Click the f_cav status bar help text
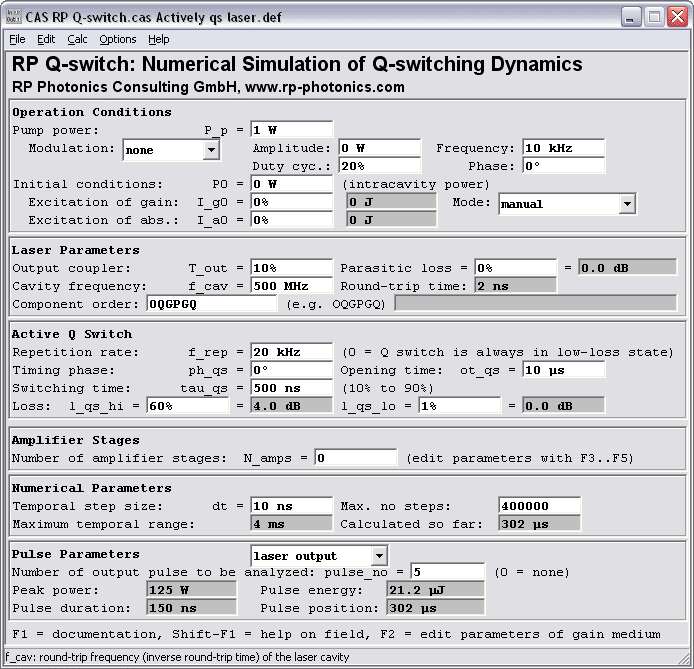The image size is (694, 669). (177, 657)
